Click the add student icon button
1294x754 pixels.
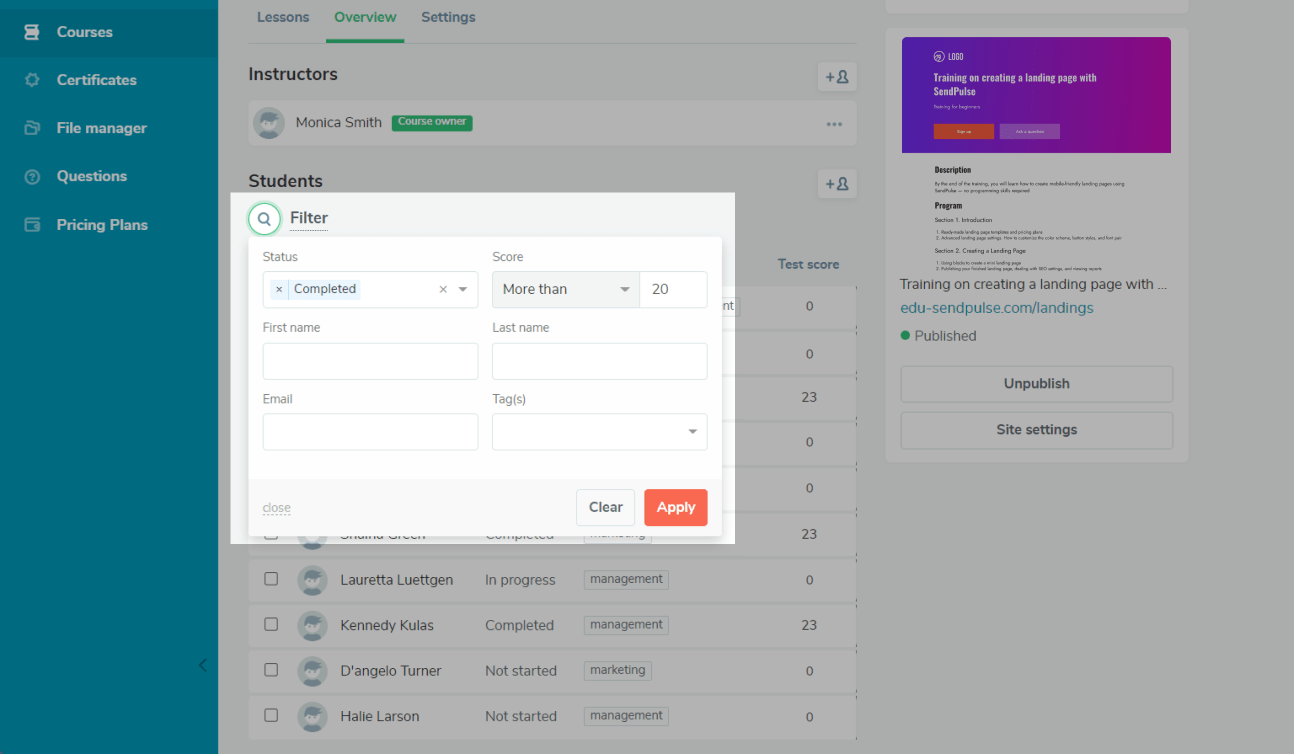[836, 184]
